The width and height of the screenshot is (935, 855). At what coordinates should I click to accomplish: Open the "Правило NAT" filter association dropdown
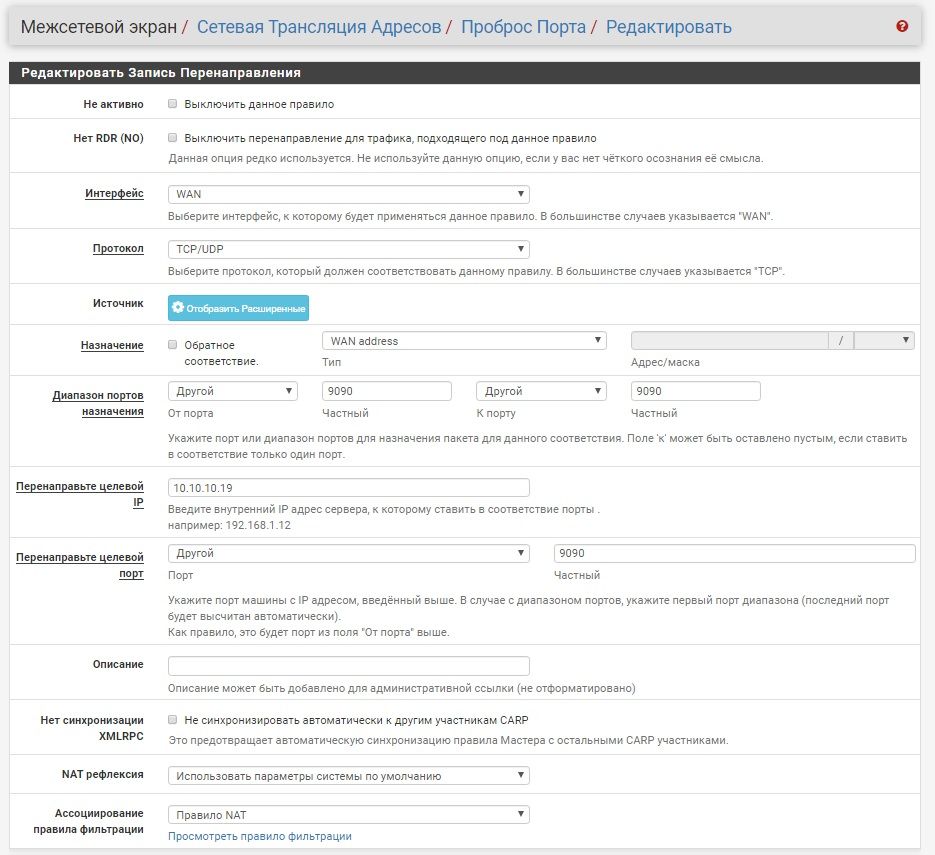(x=348, y=815)
